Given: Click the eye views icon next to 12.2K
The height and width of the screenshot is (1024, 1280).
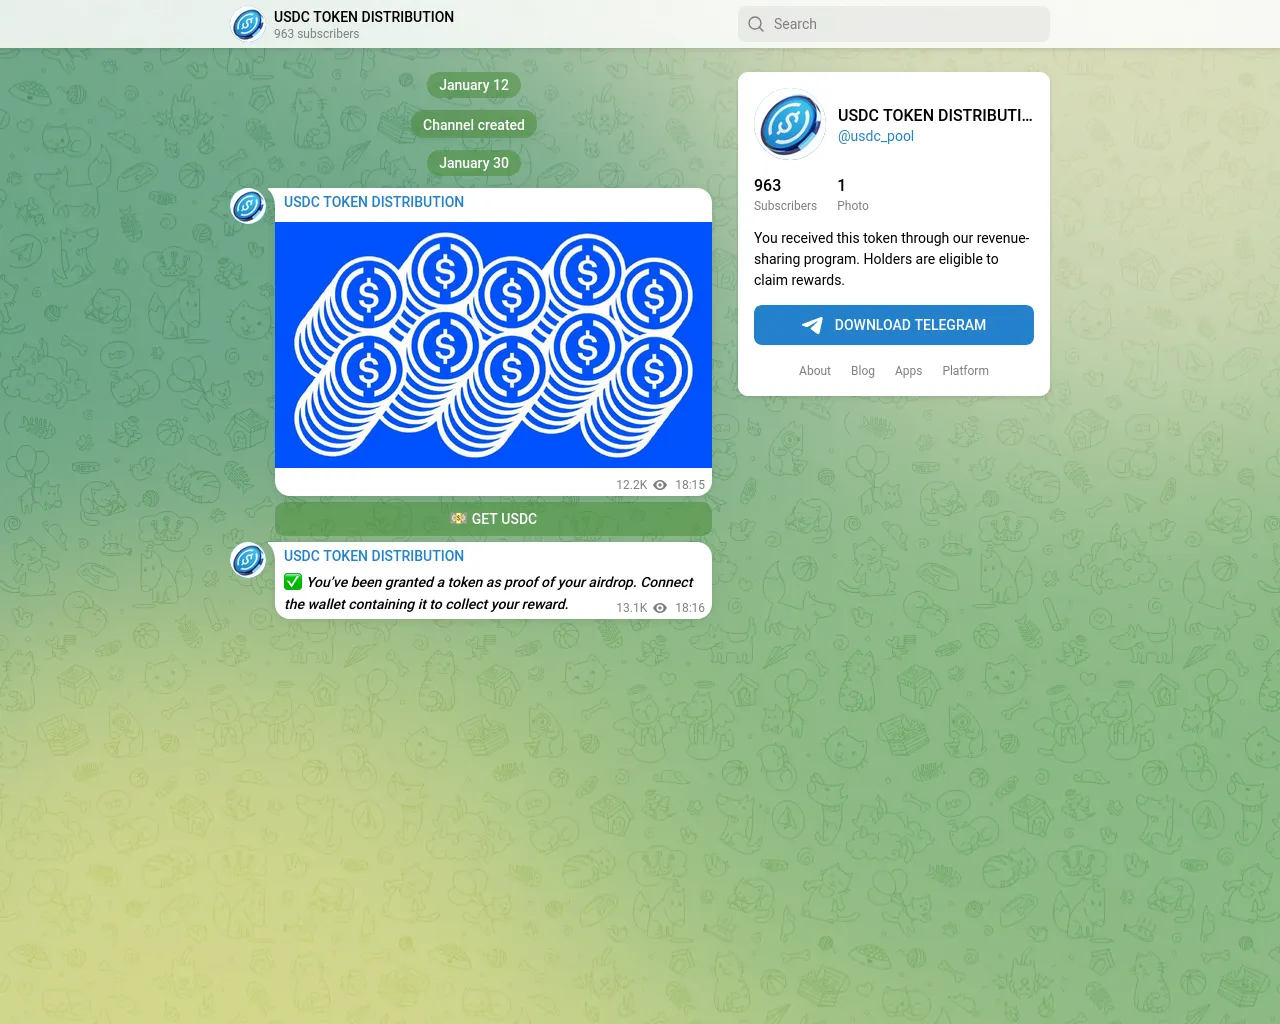Looking at the screenshot, I should coord(660,485).
